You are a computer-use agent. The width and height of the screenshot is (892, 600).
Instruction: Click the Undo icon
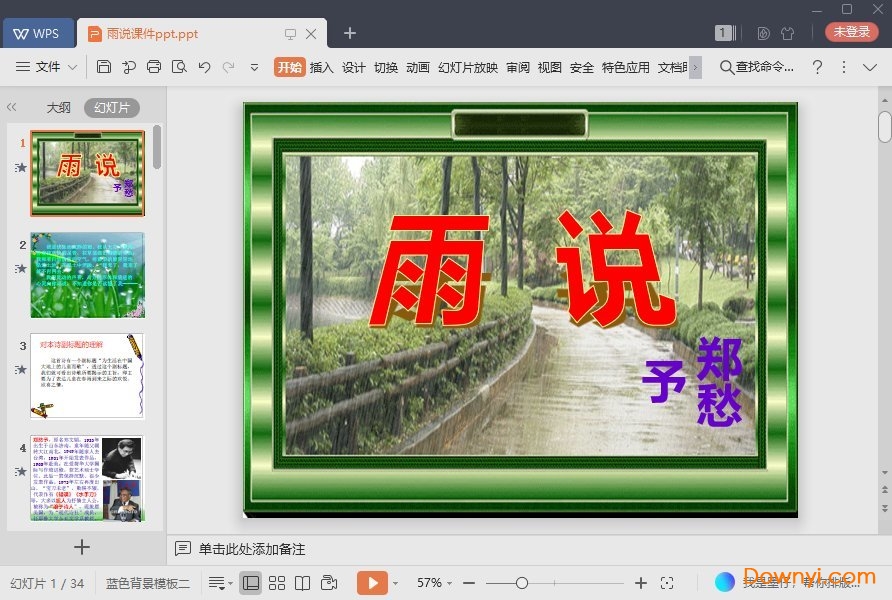click(205, 67)
